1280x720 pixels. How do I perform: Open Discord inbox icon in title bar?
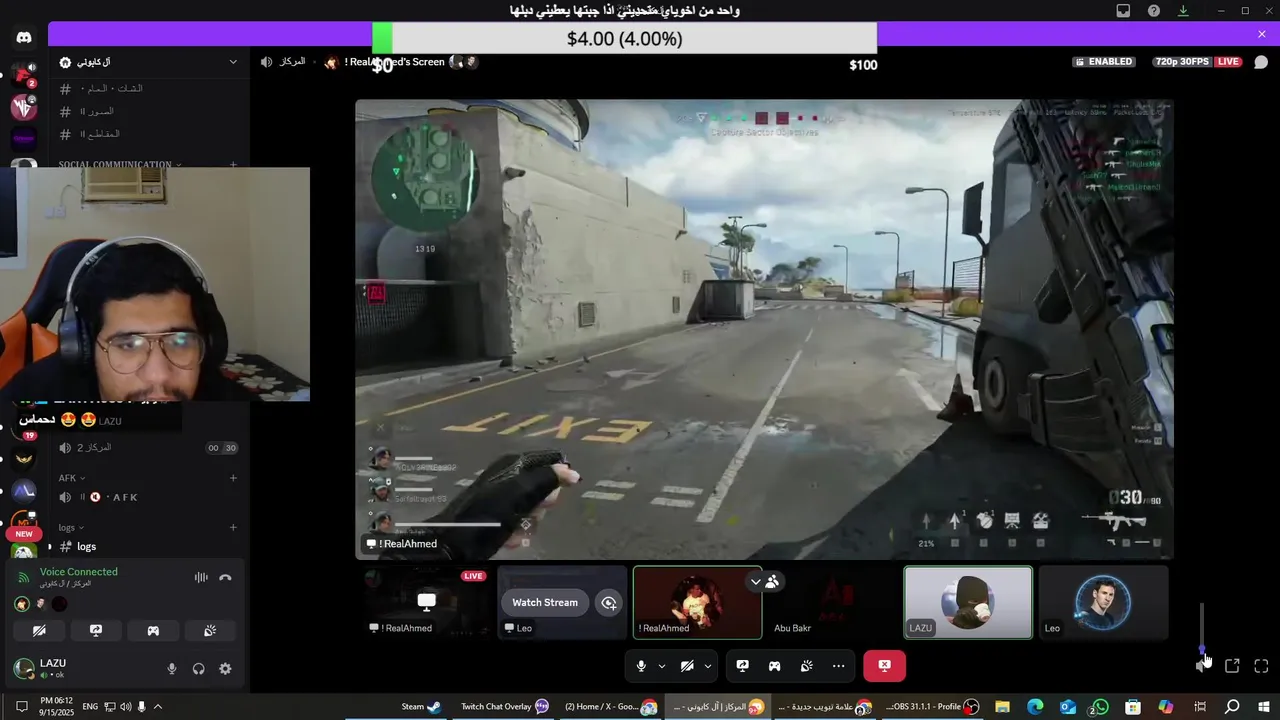[1123, 11]
